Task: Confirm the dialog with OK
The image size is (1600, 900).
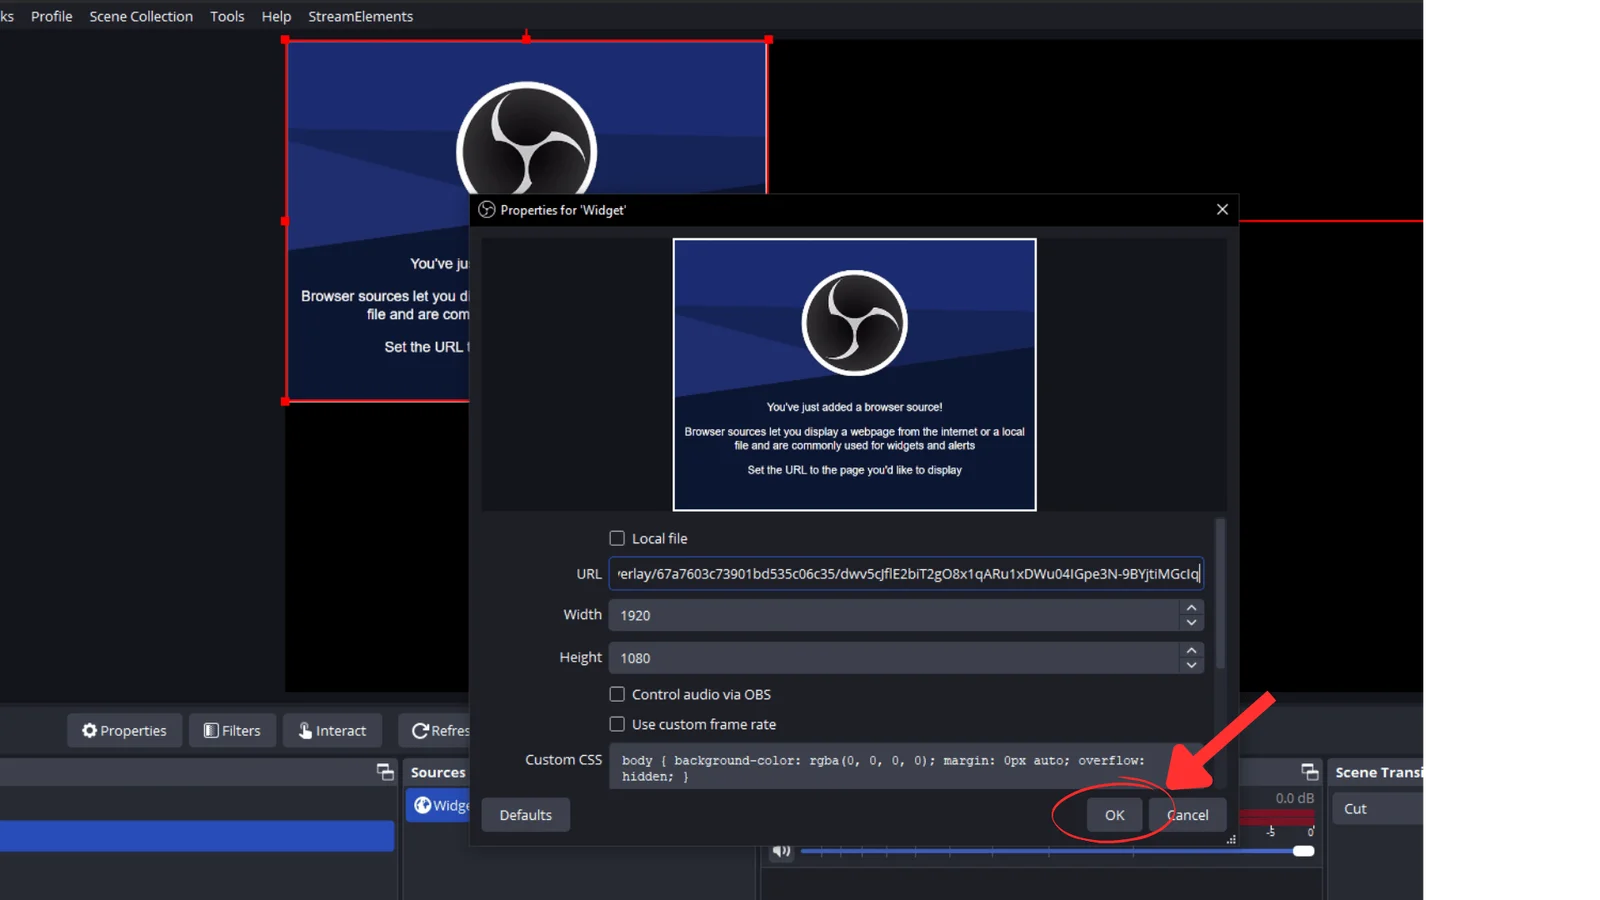Action: (1114, 815)
